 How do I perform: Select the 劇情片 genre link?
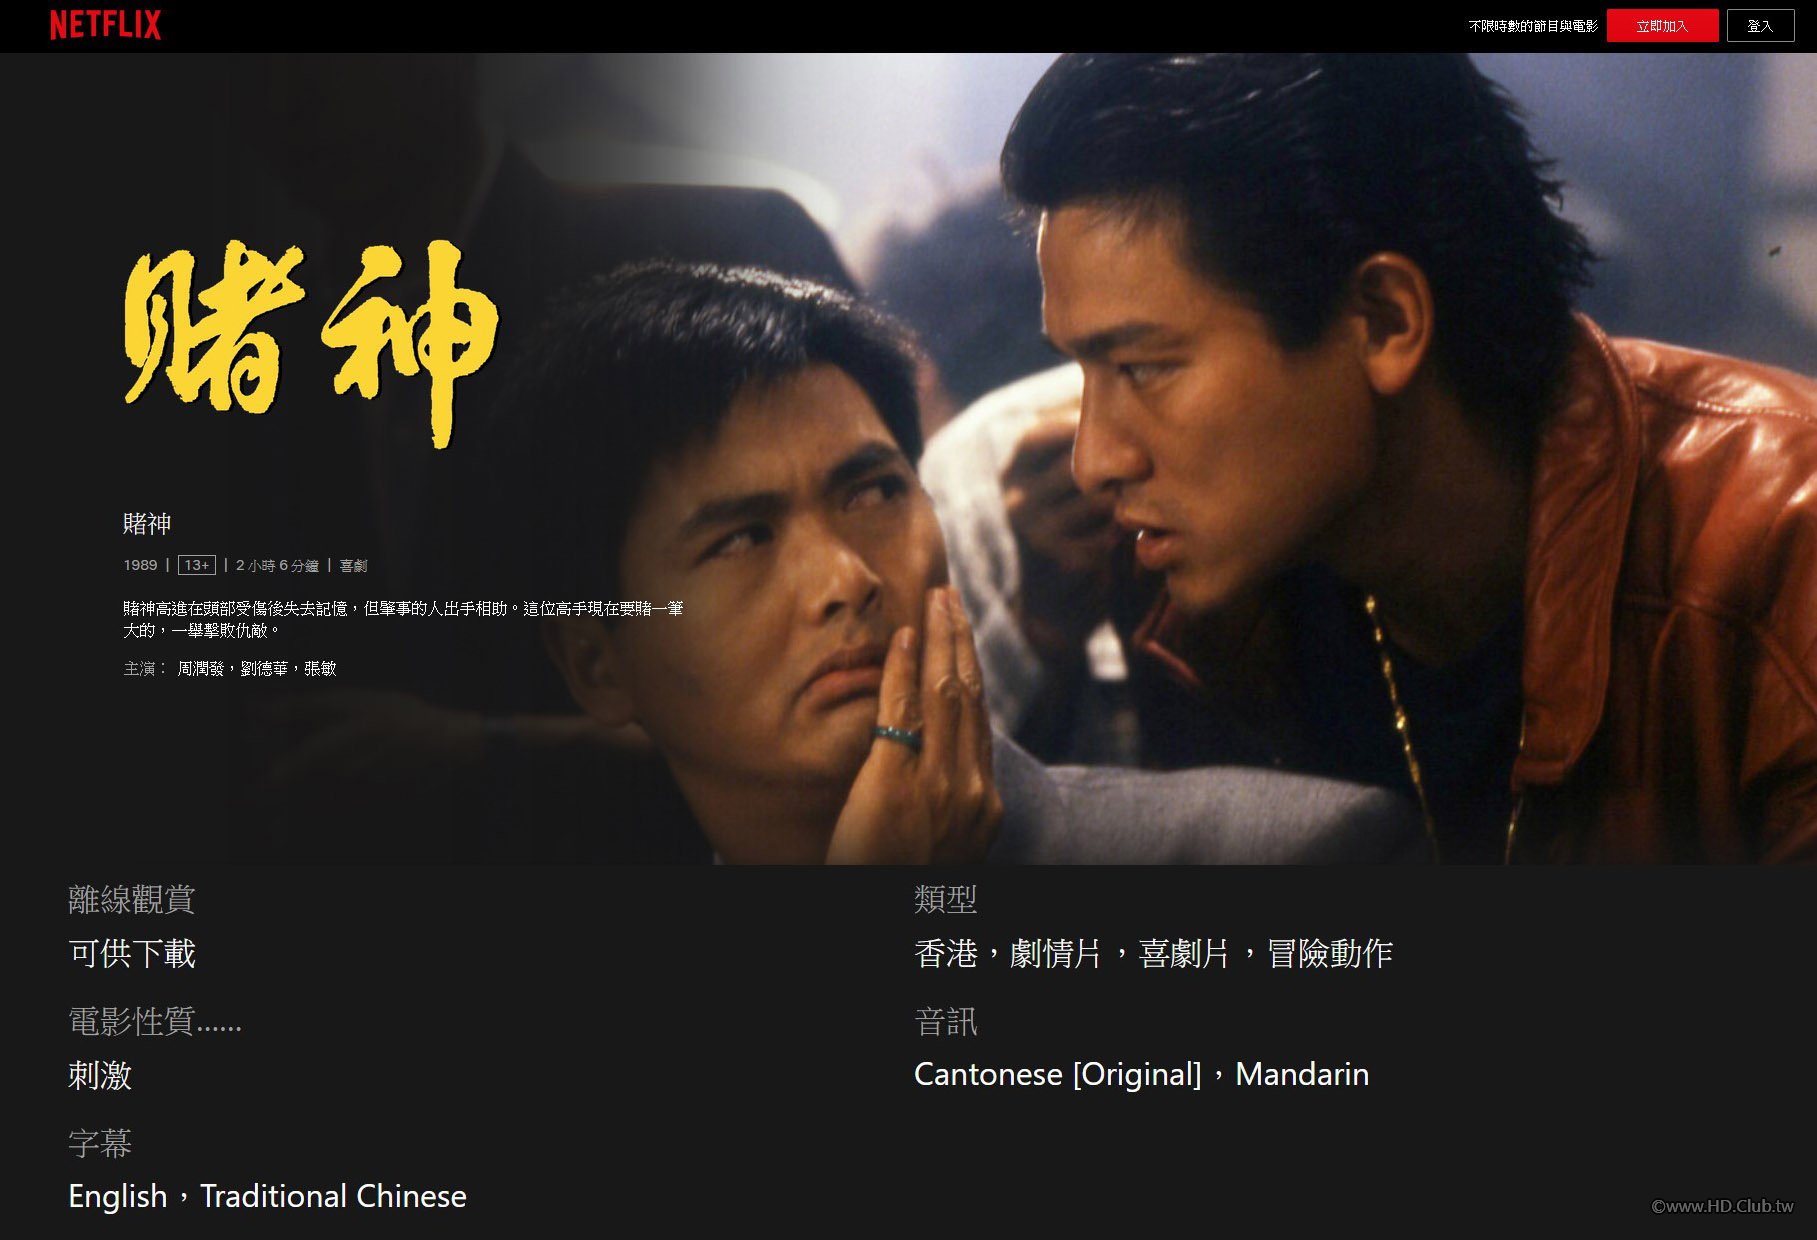pos(1056,953)
